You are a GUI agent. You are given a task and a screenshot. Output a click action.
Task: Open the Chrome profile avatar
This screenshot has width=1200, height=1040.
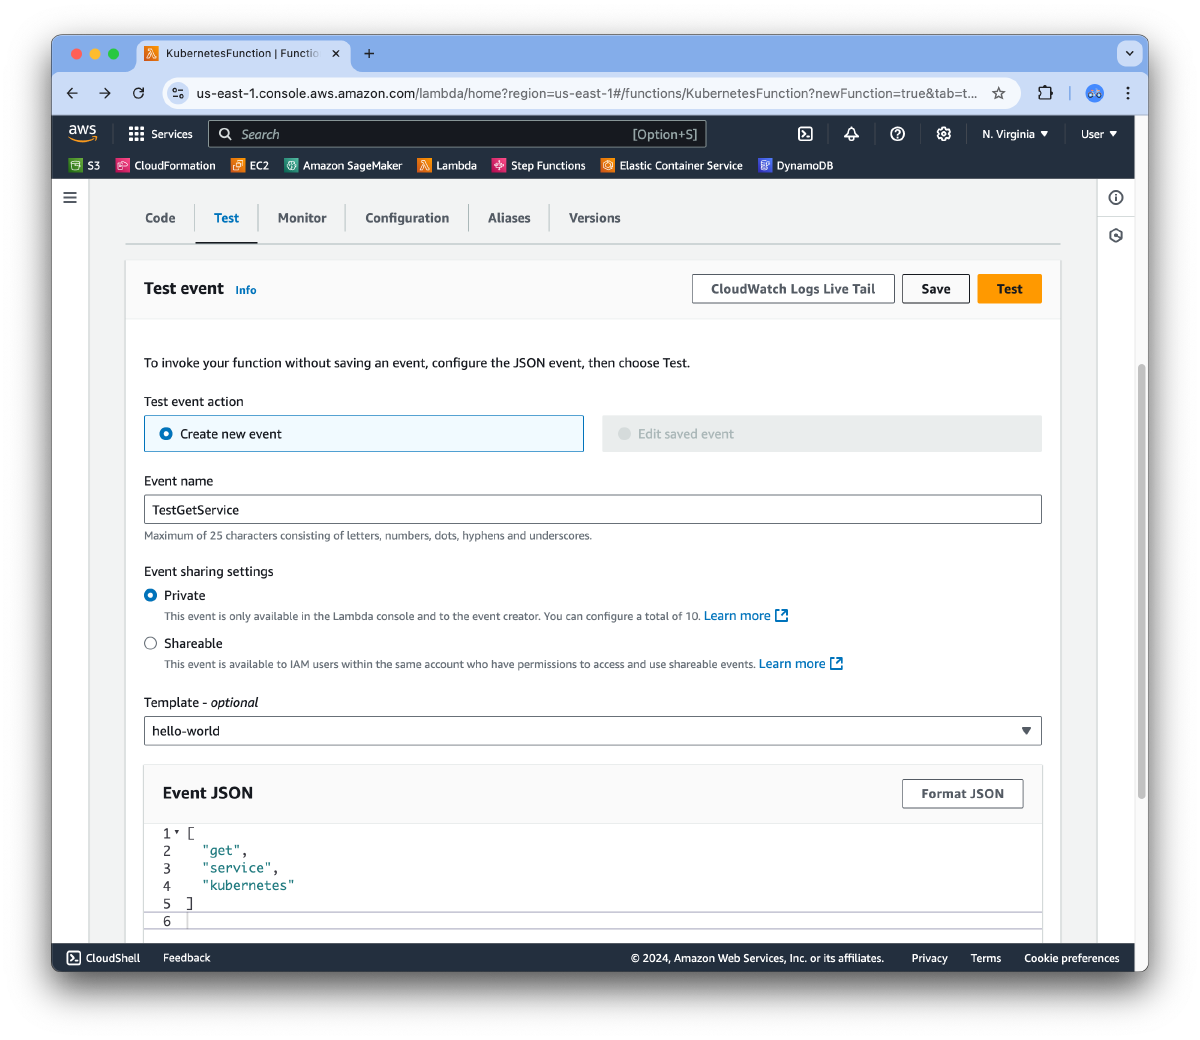coord(1095,93)
